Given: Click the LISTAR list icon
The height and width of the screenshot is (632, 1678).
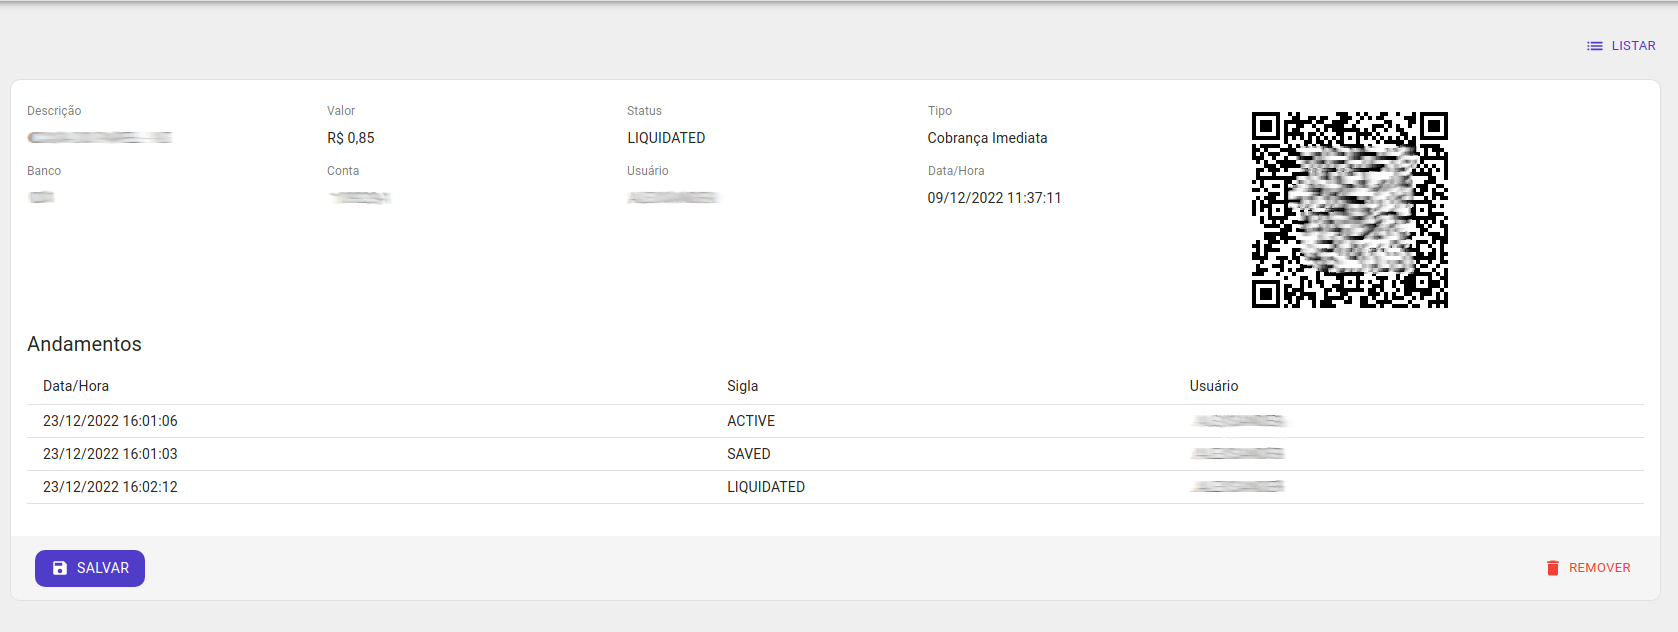Looking at the screenshot, I should (x=1595, y=46).
